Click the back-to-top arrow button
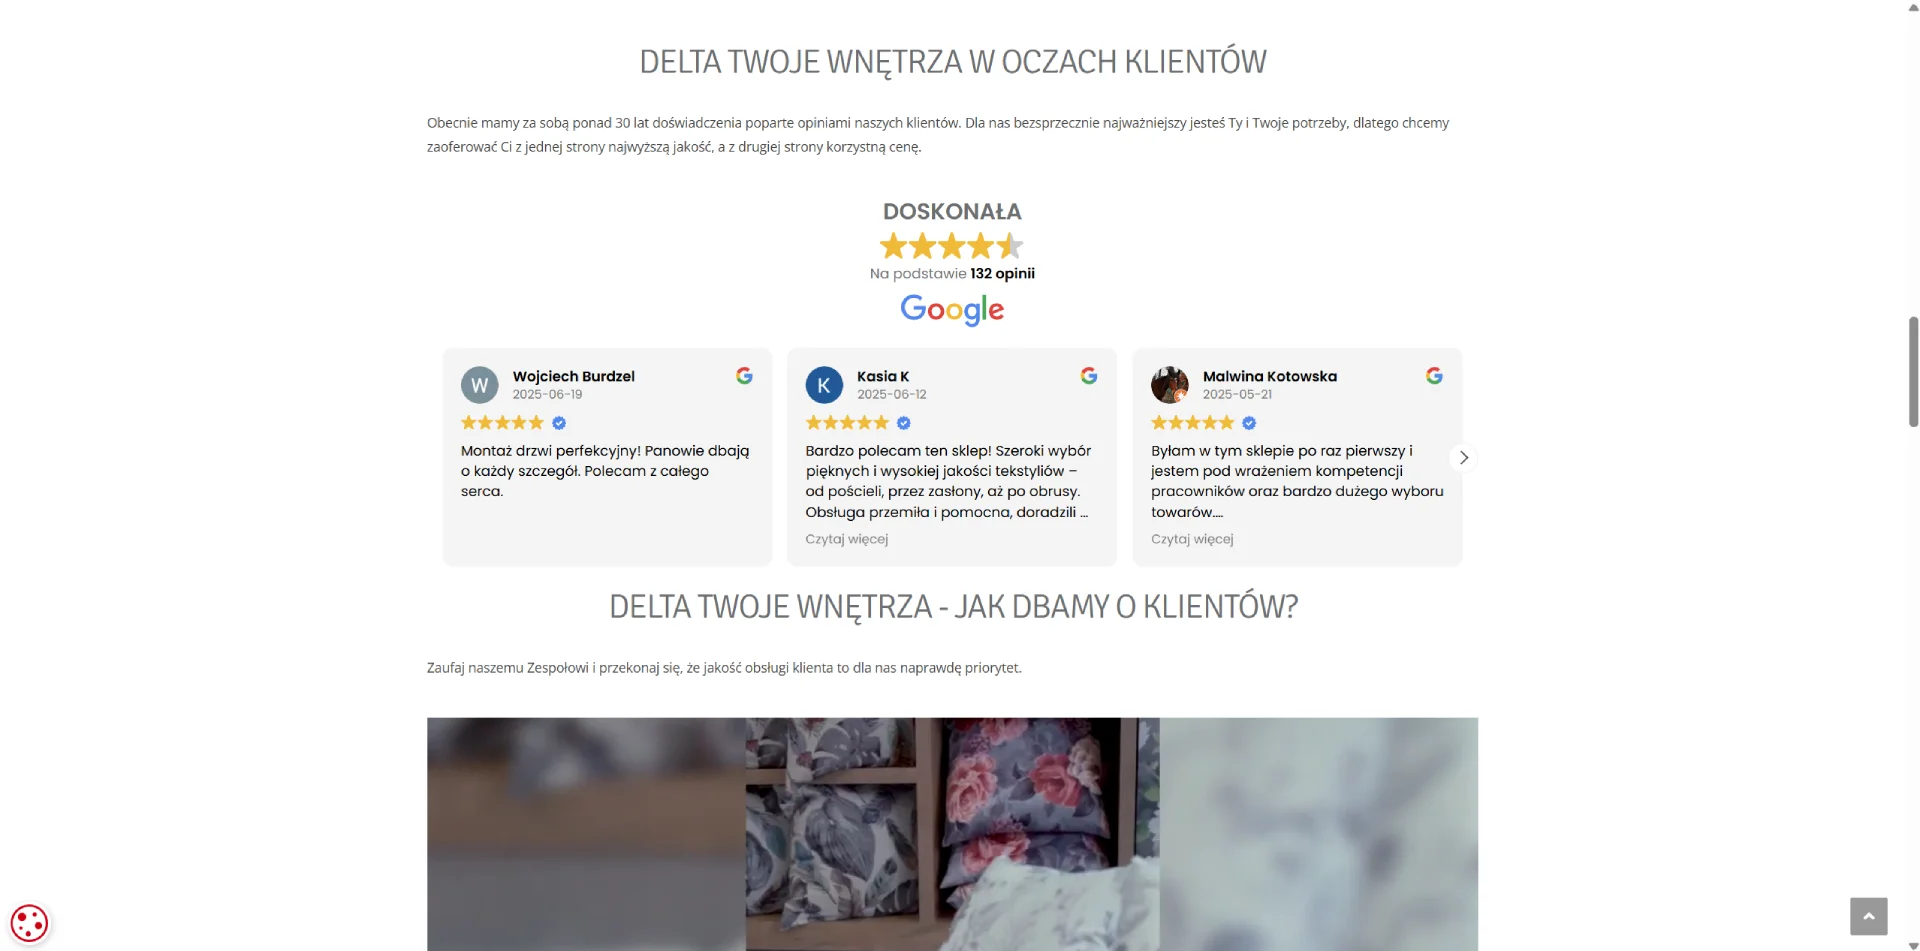Image resolution: width=1920 pixels, height=951 pixels. click(x=1868, y=916)
